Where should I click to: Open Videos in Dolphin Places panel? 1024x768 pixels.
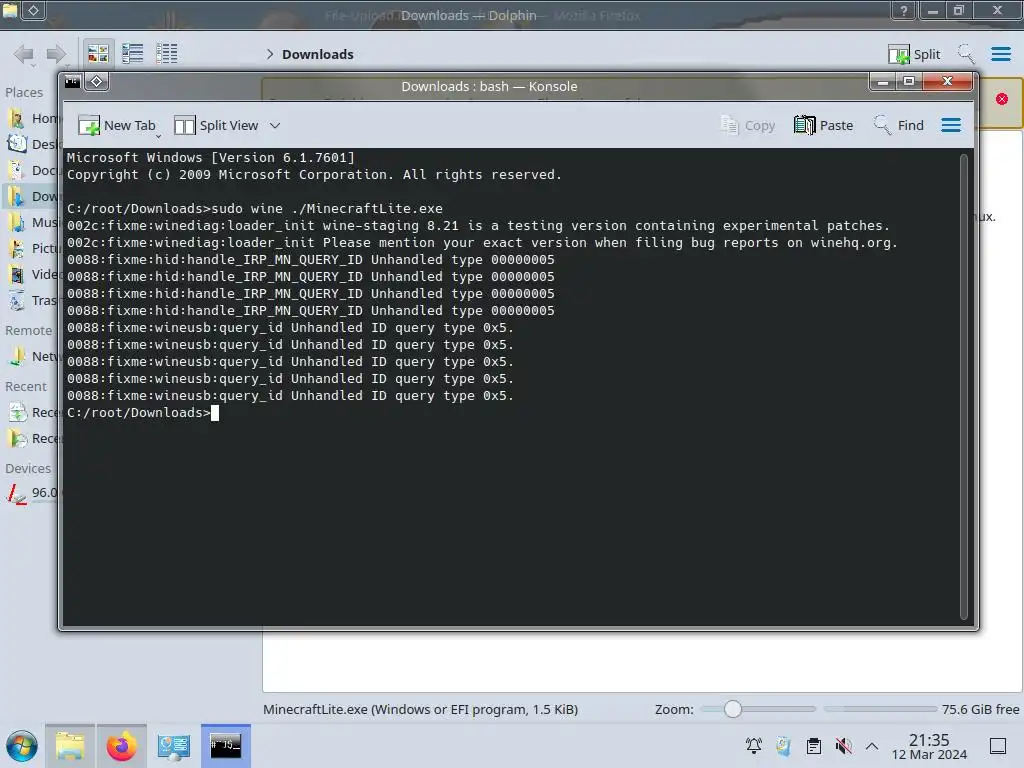33,274
